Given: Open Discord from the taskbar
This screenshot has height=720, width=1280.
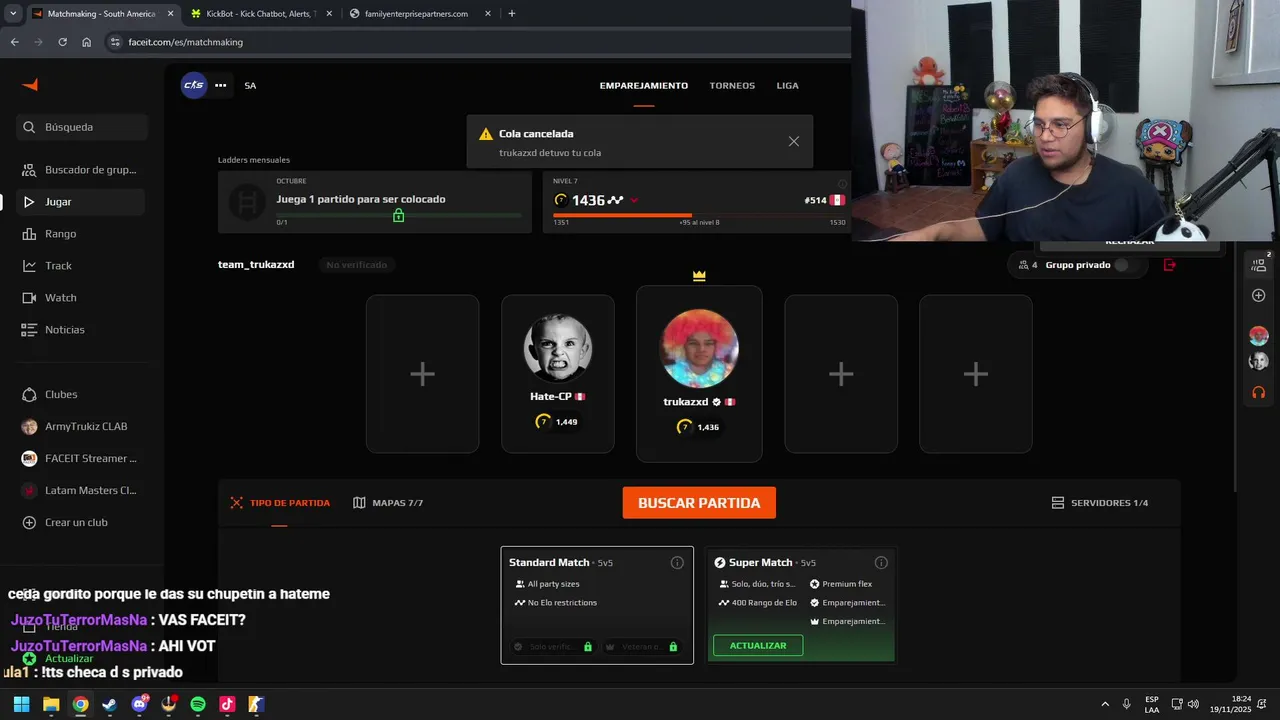Looking at the screenshot, I should tap(139, 704).
